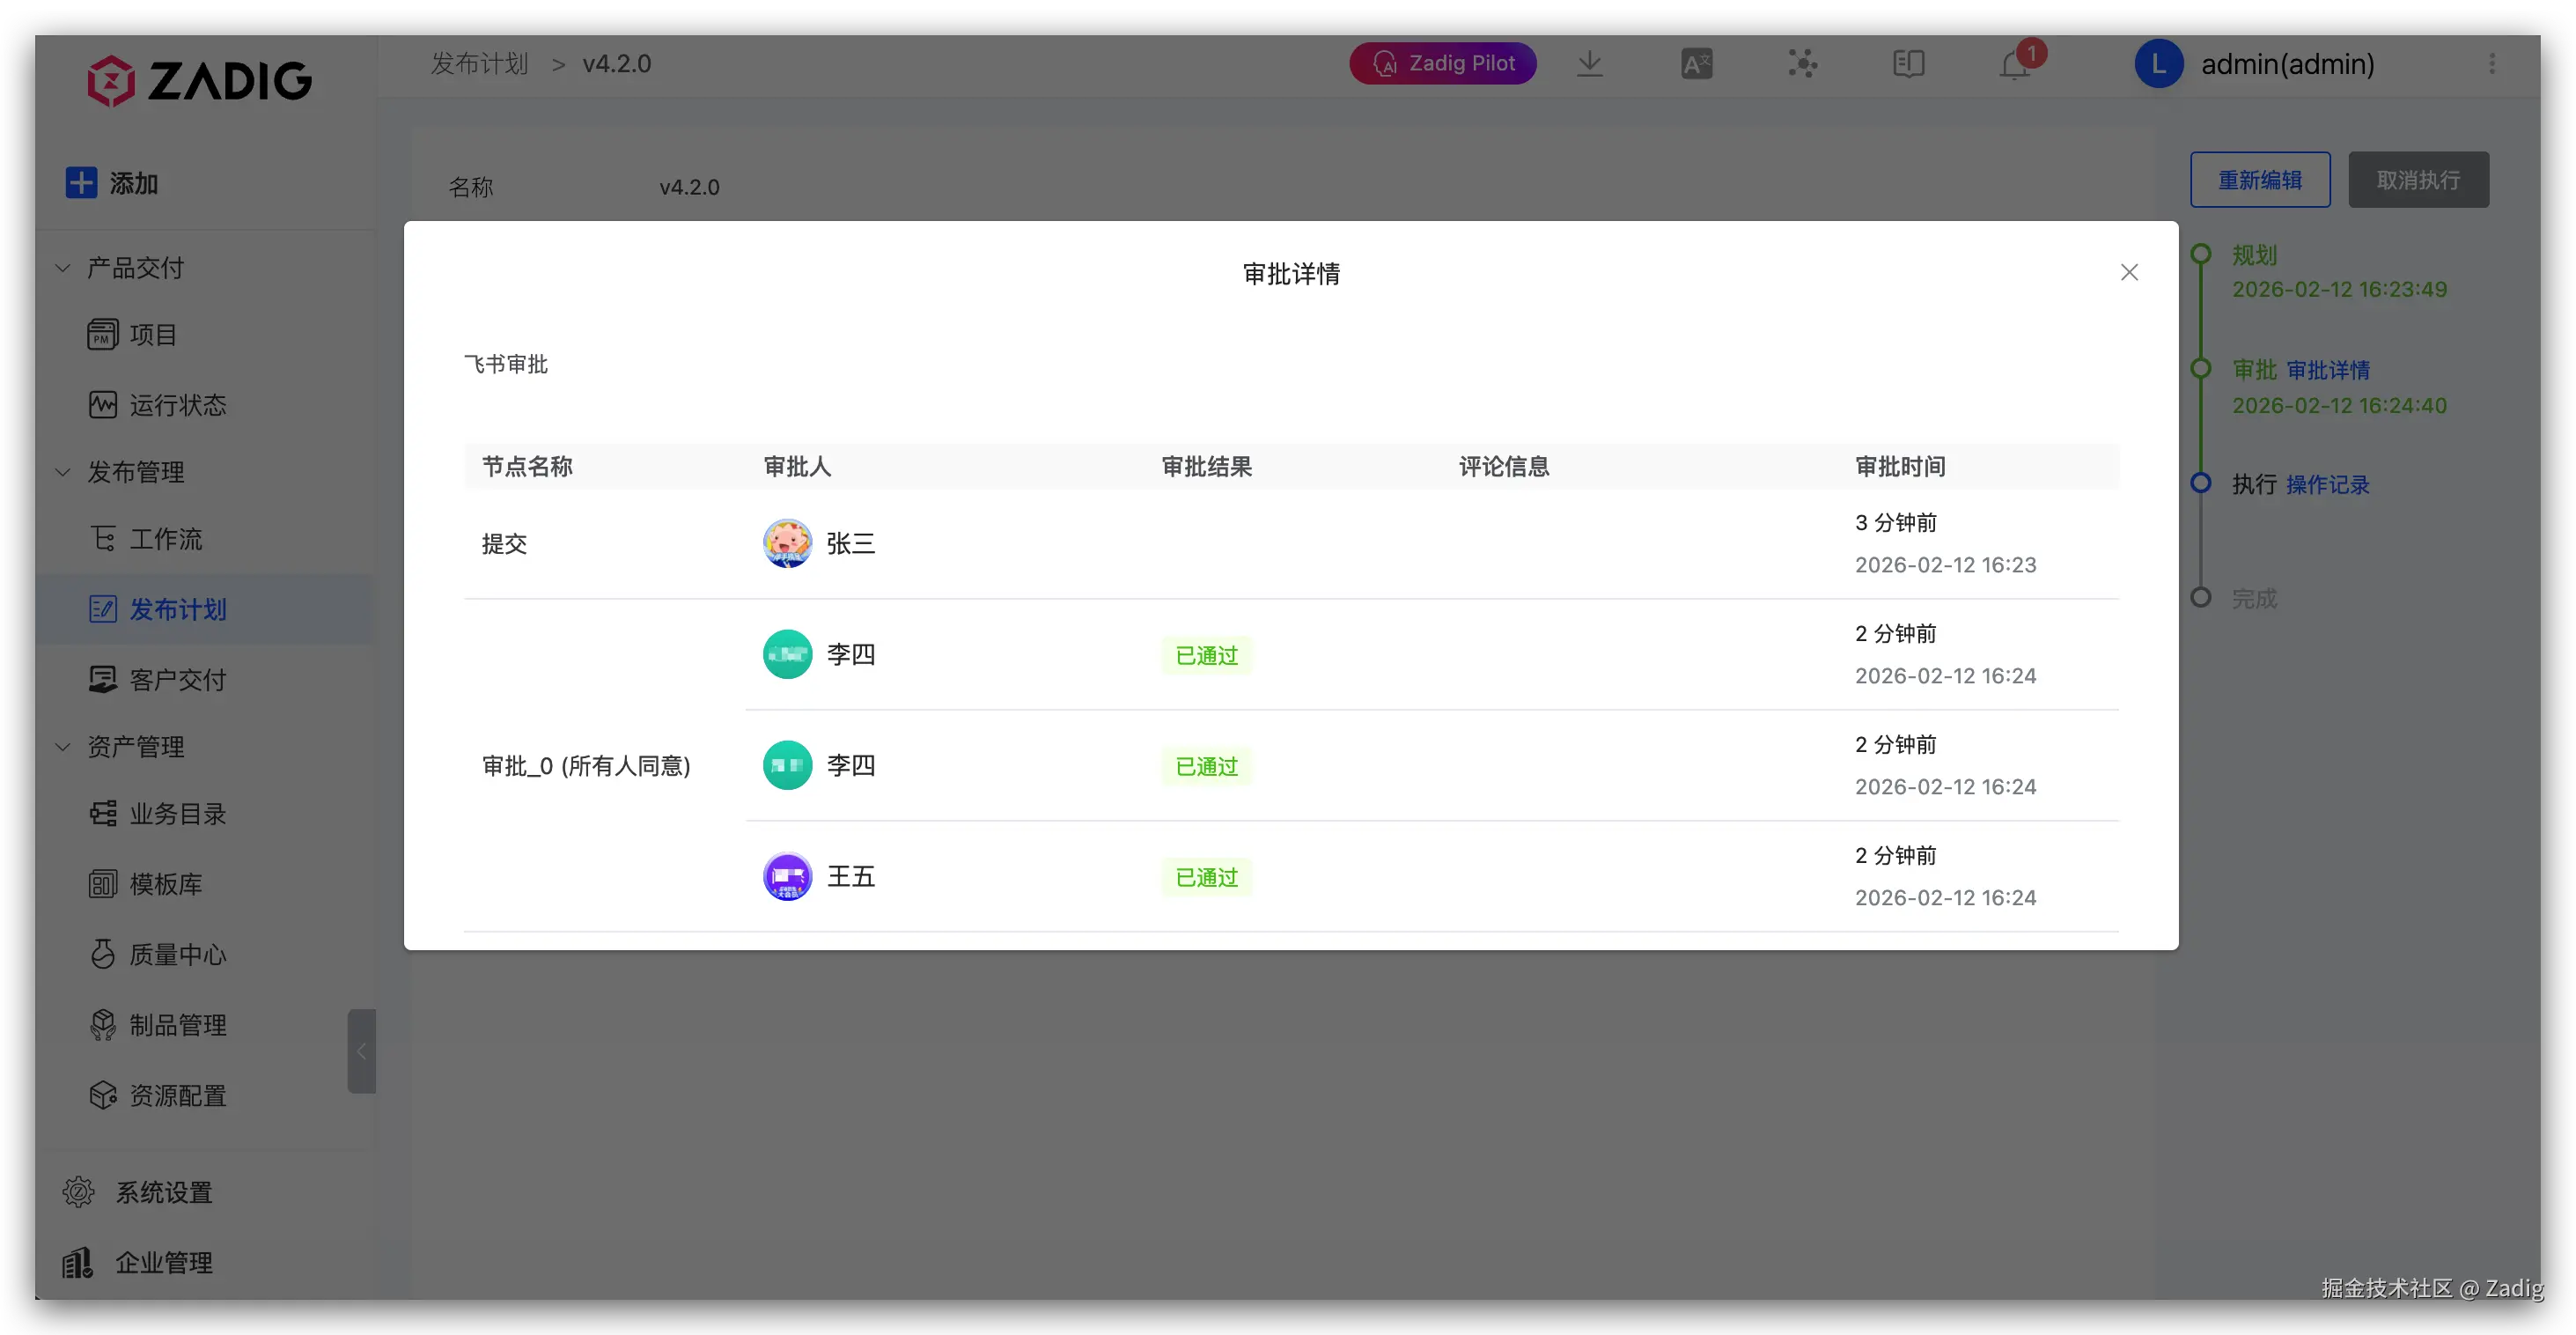Viewport: 2576px width, 1335px height.
Task: Click 王五's avatar in approval list
Action: pyautogui.click(x=787, y=876)
